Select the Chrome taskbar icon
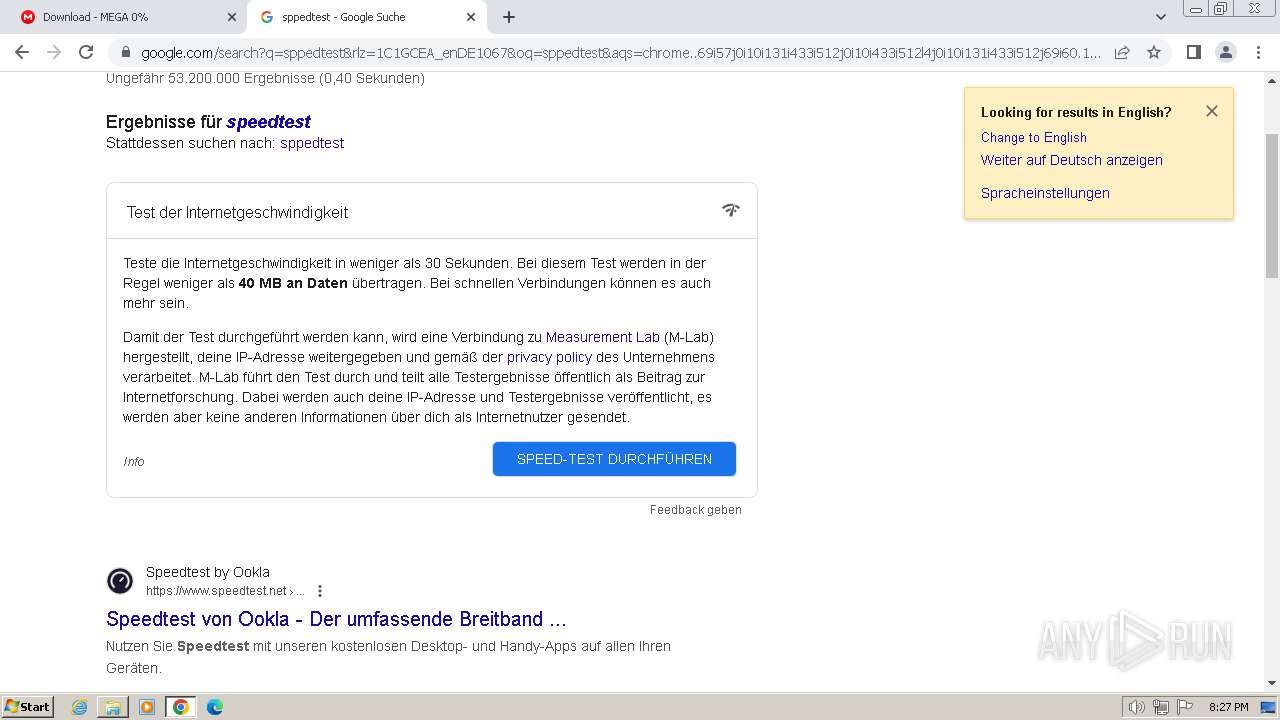The width and height of the screenshot is (1280, 720). pyautogui.click(x=181, y=707)
